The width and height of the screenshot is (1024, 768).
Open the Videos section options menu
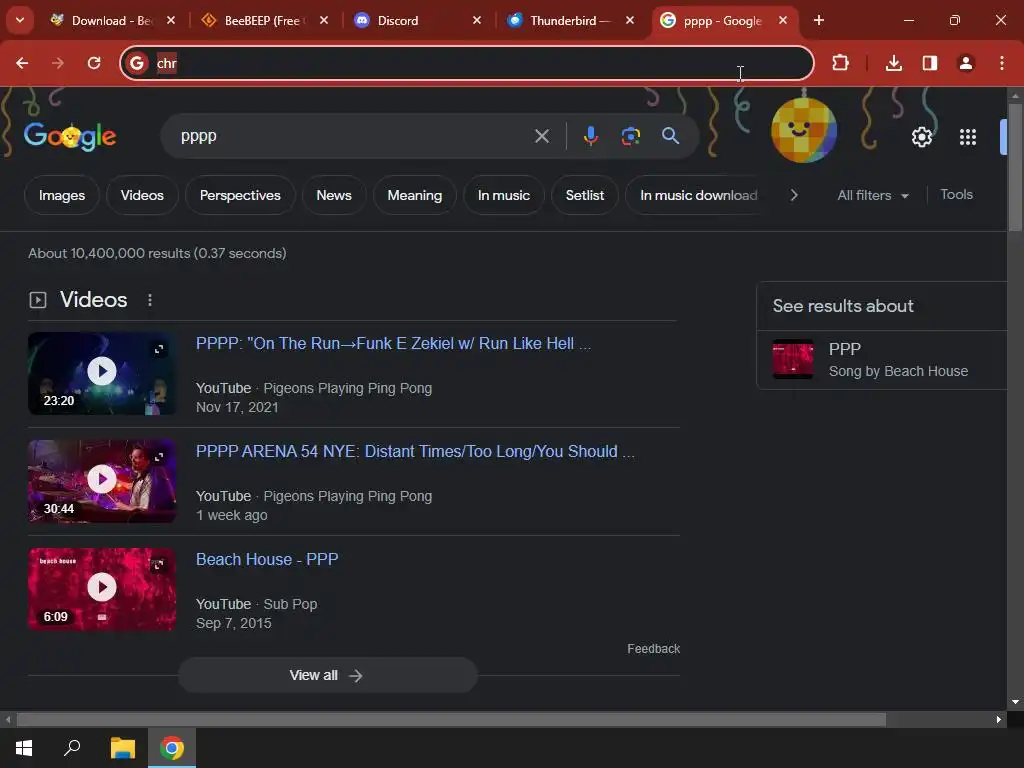(x=150, y=300)
